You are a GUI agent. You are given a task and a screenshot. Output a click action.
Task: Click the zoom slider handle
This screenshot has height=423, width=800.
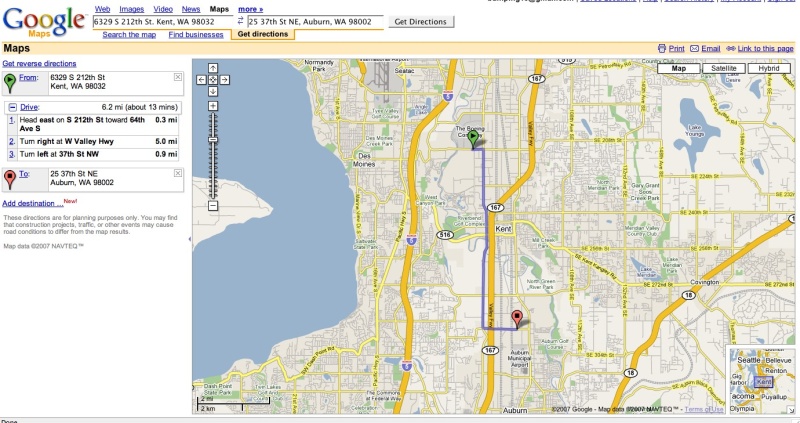(x=213, y=140)
